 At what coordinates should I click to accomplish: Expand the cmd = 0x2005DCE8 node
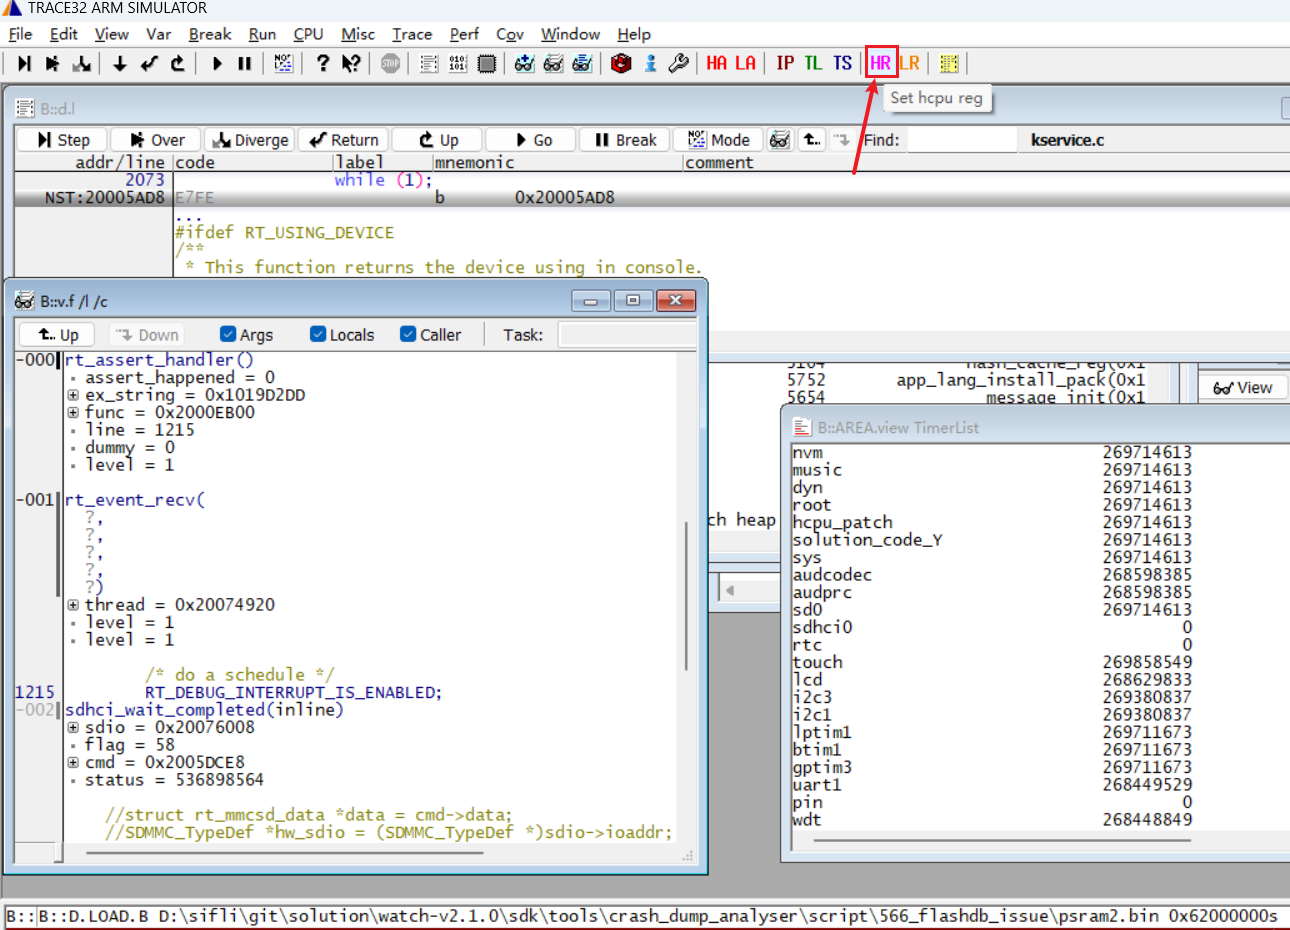pyautogui.click(x=73, y=762)
